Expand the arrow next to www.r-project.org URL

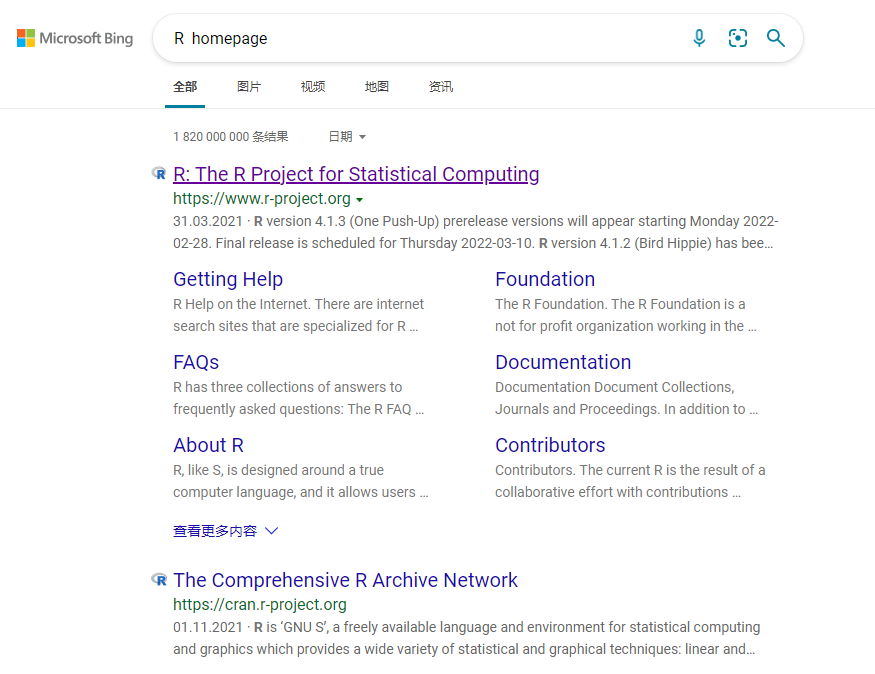359,200
